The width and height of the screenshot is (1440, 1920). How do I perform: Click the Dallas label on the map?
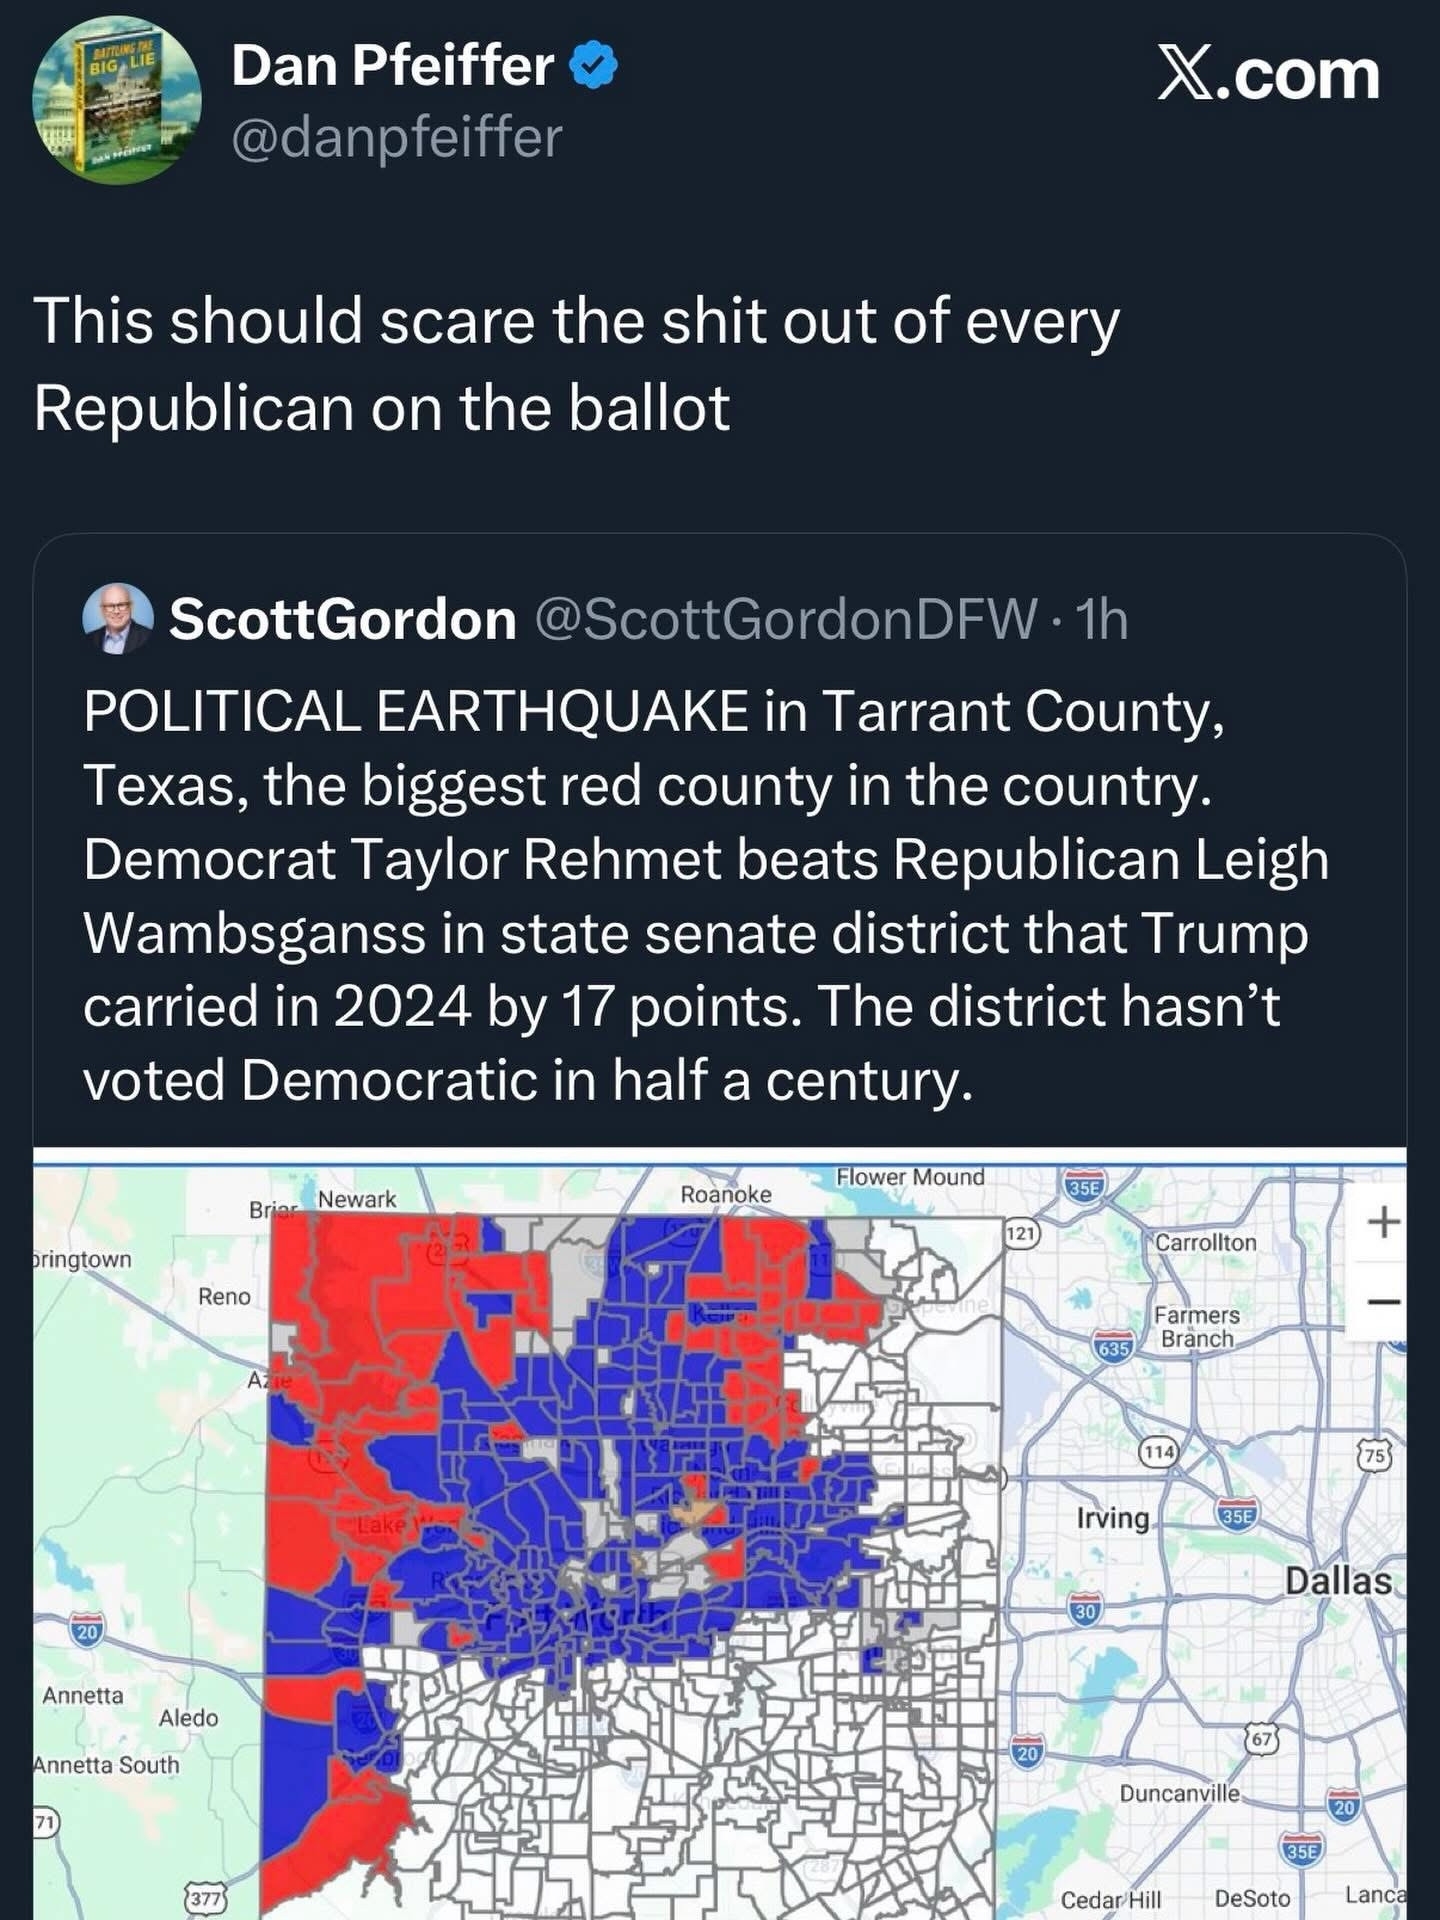(1338, 1581)
